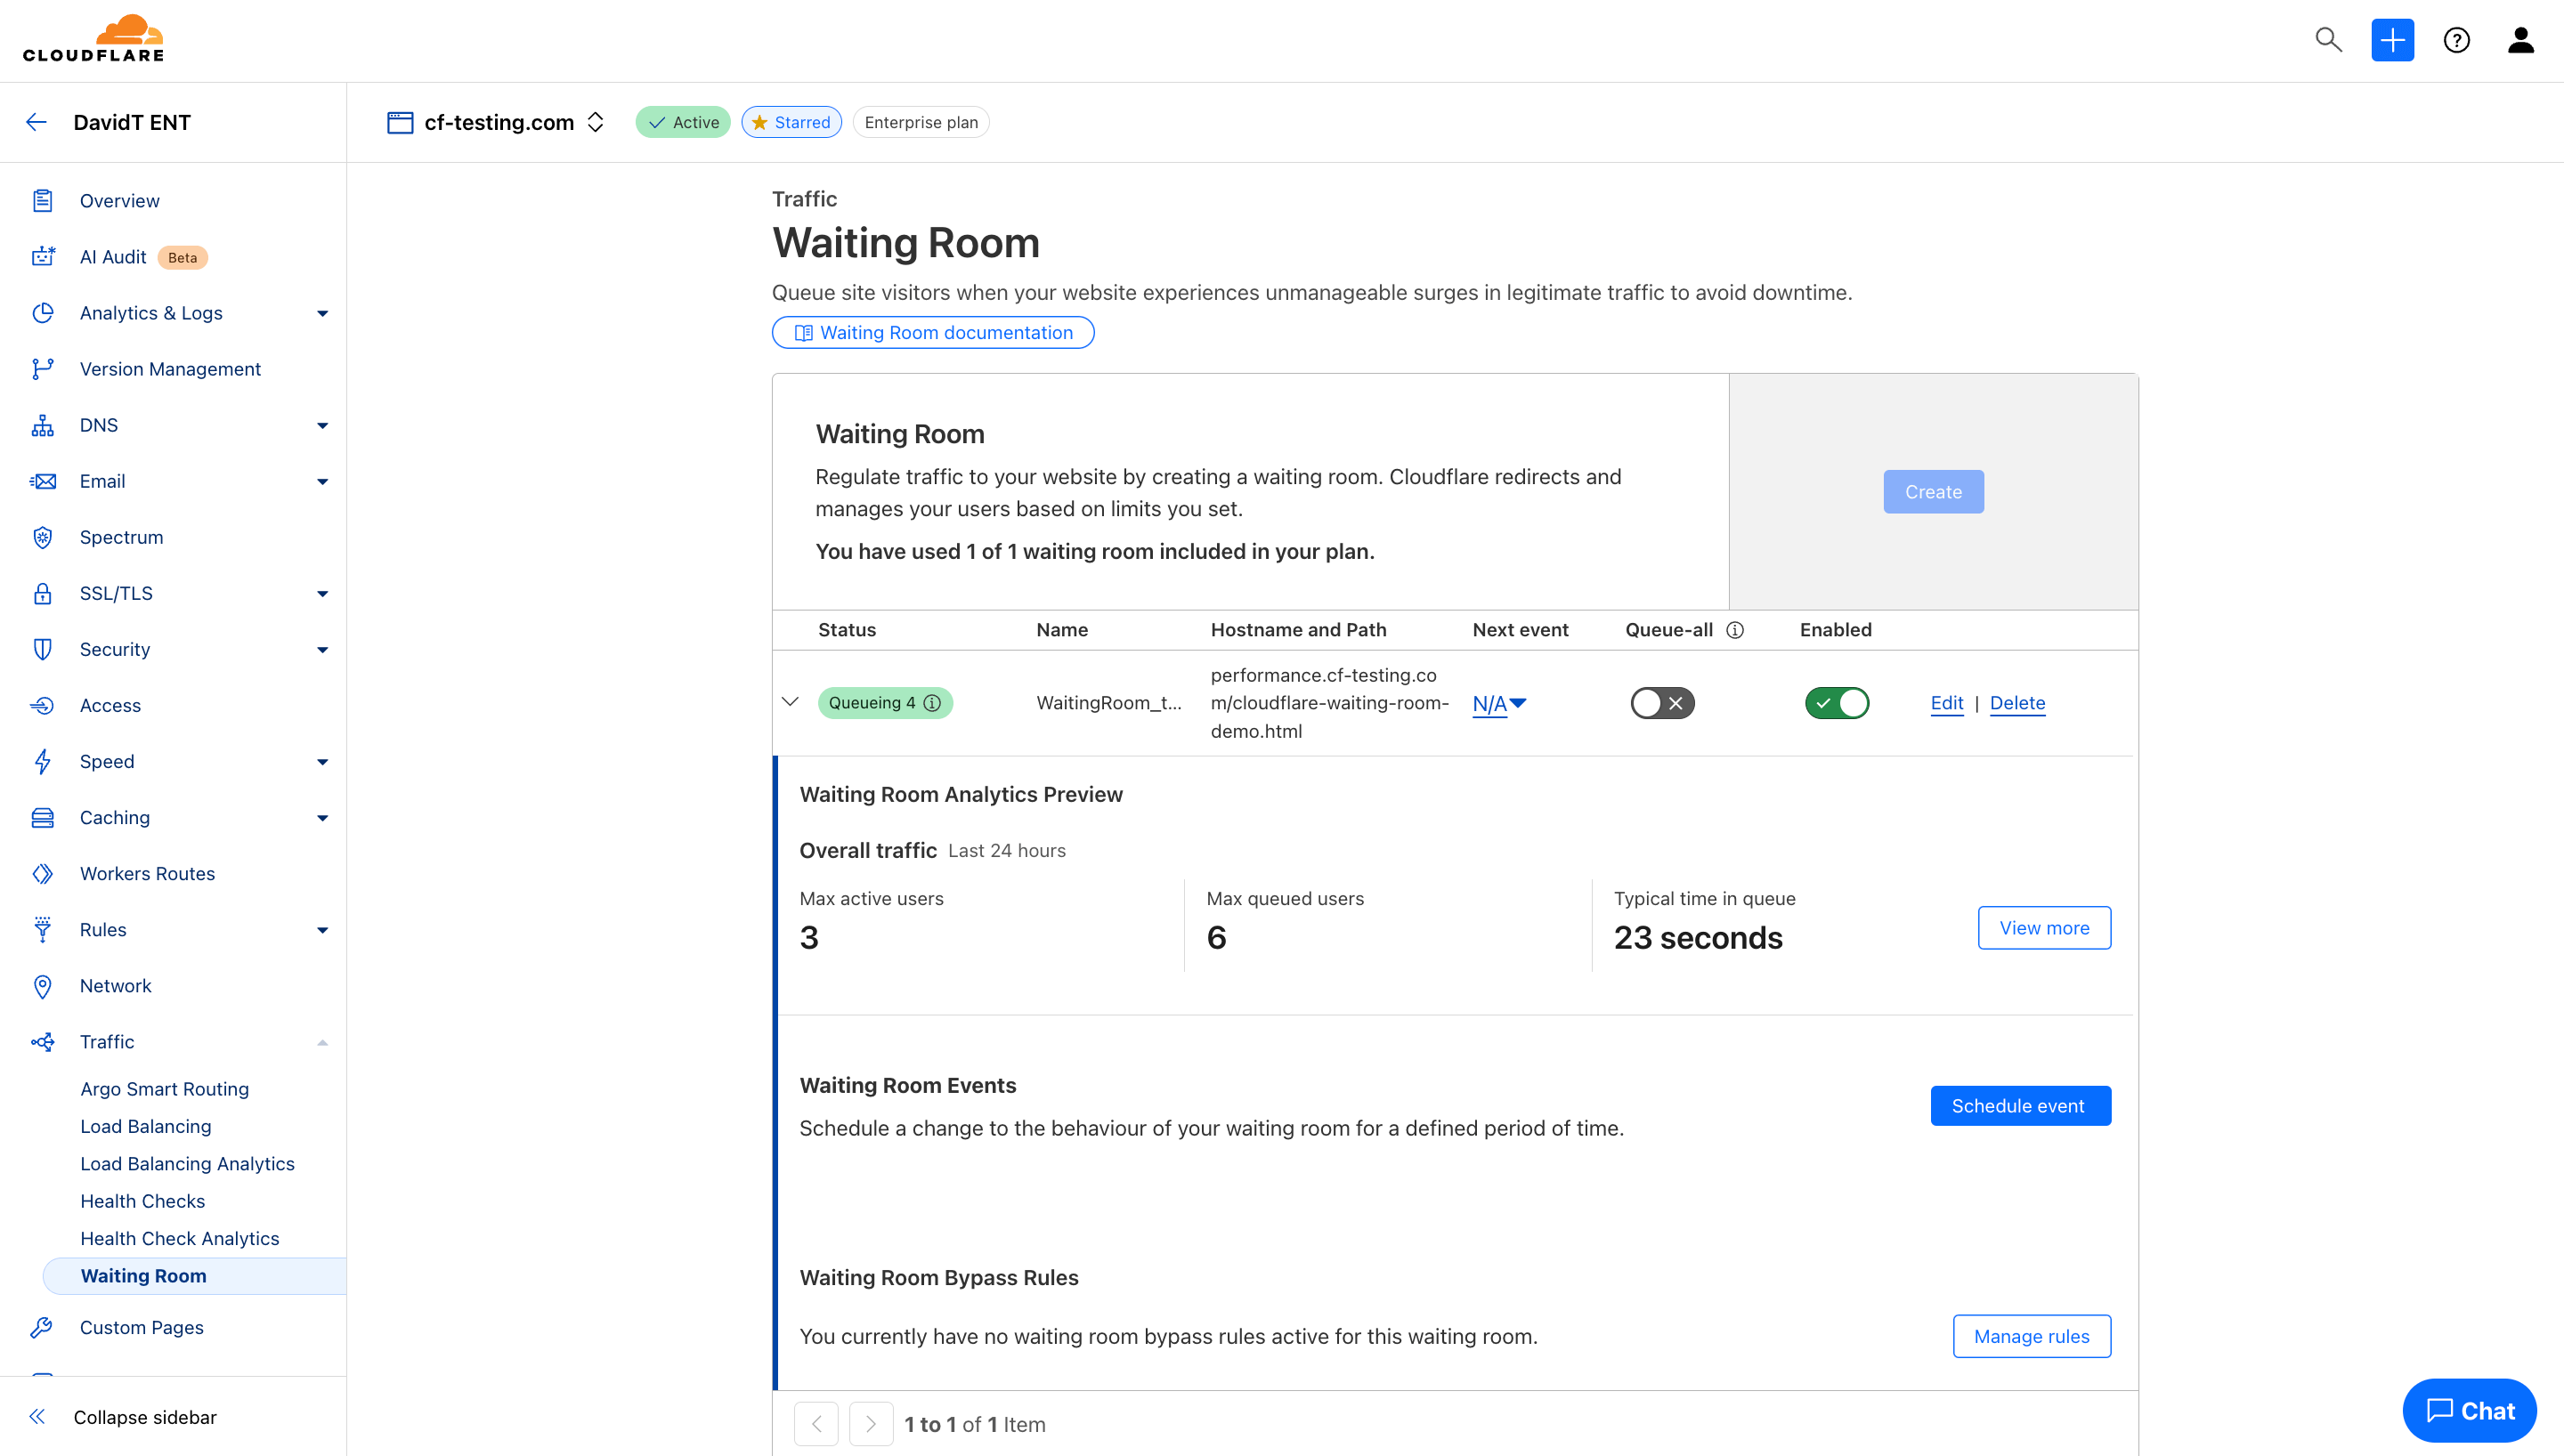This screenshot has width=2564, height=1456.
Task: Expand the WaitingRoom_t row details
Action: (x=791, y=703)
